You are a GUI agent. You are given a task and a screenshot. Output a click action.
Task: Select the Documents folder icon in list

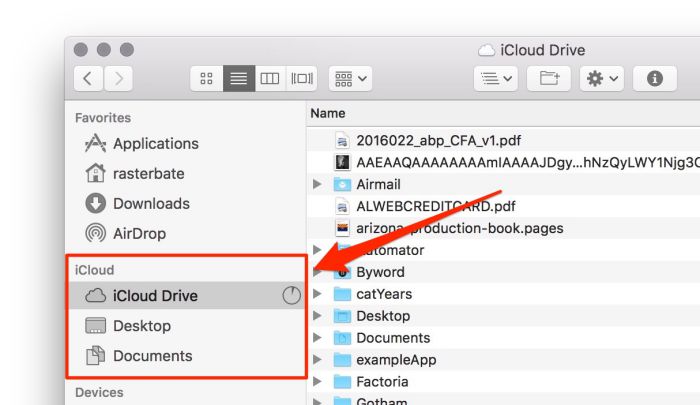[x=342, y=338]
